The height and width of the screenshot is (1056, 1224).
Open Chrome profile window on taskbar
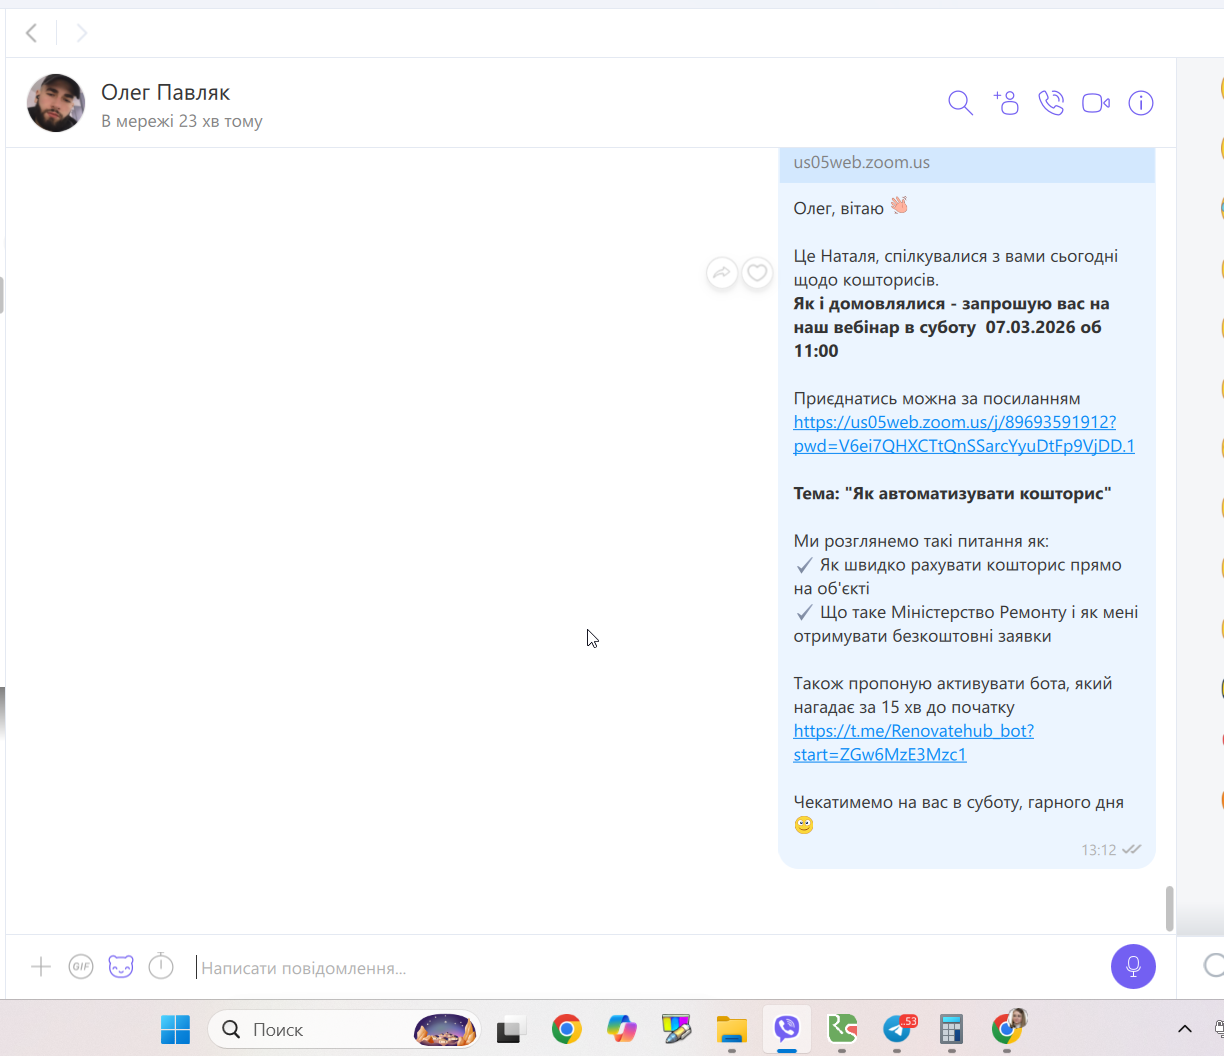[1007, 1029]
